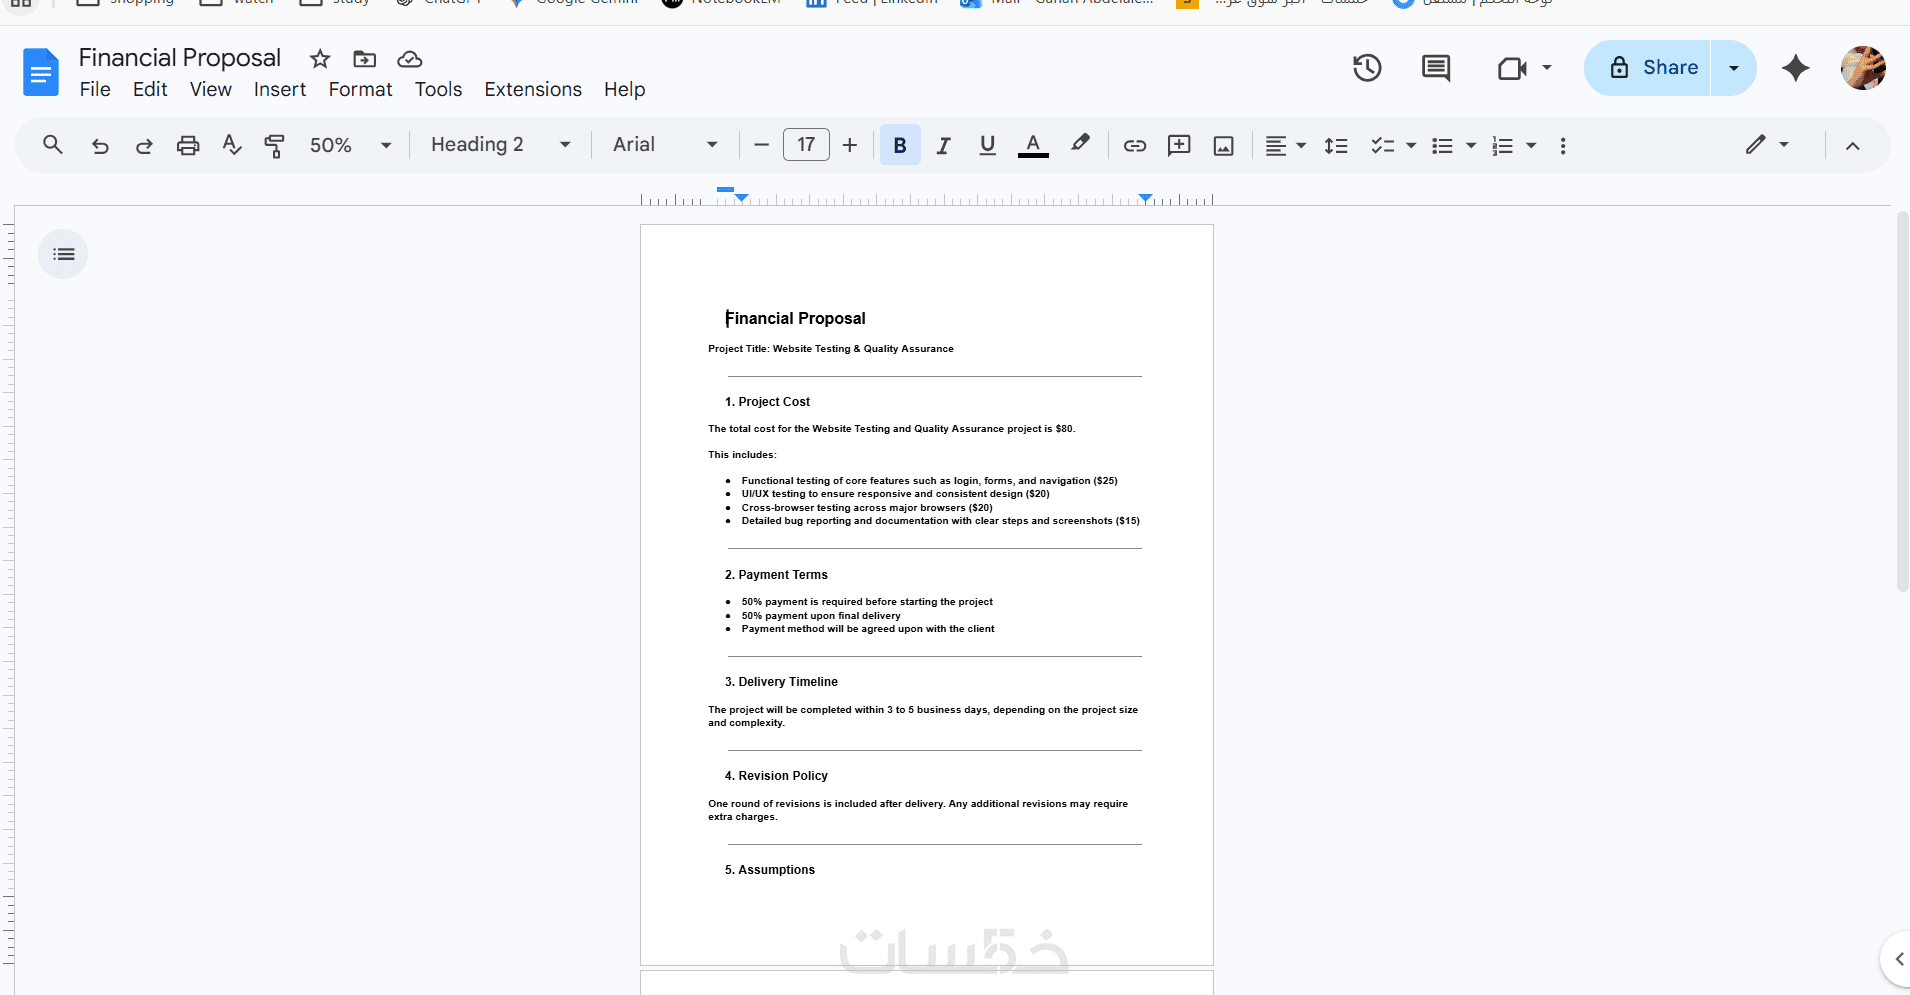
Task: Open the Format menu
Action: pyautogui.click(x=361, y=89)
